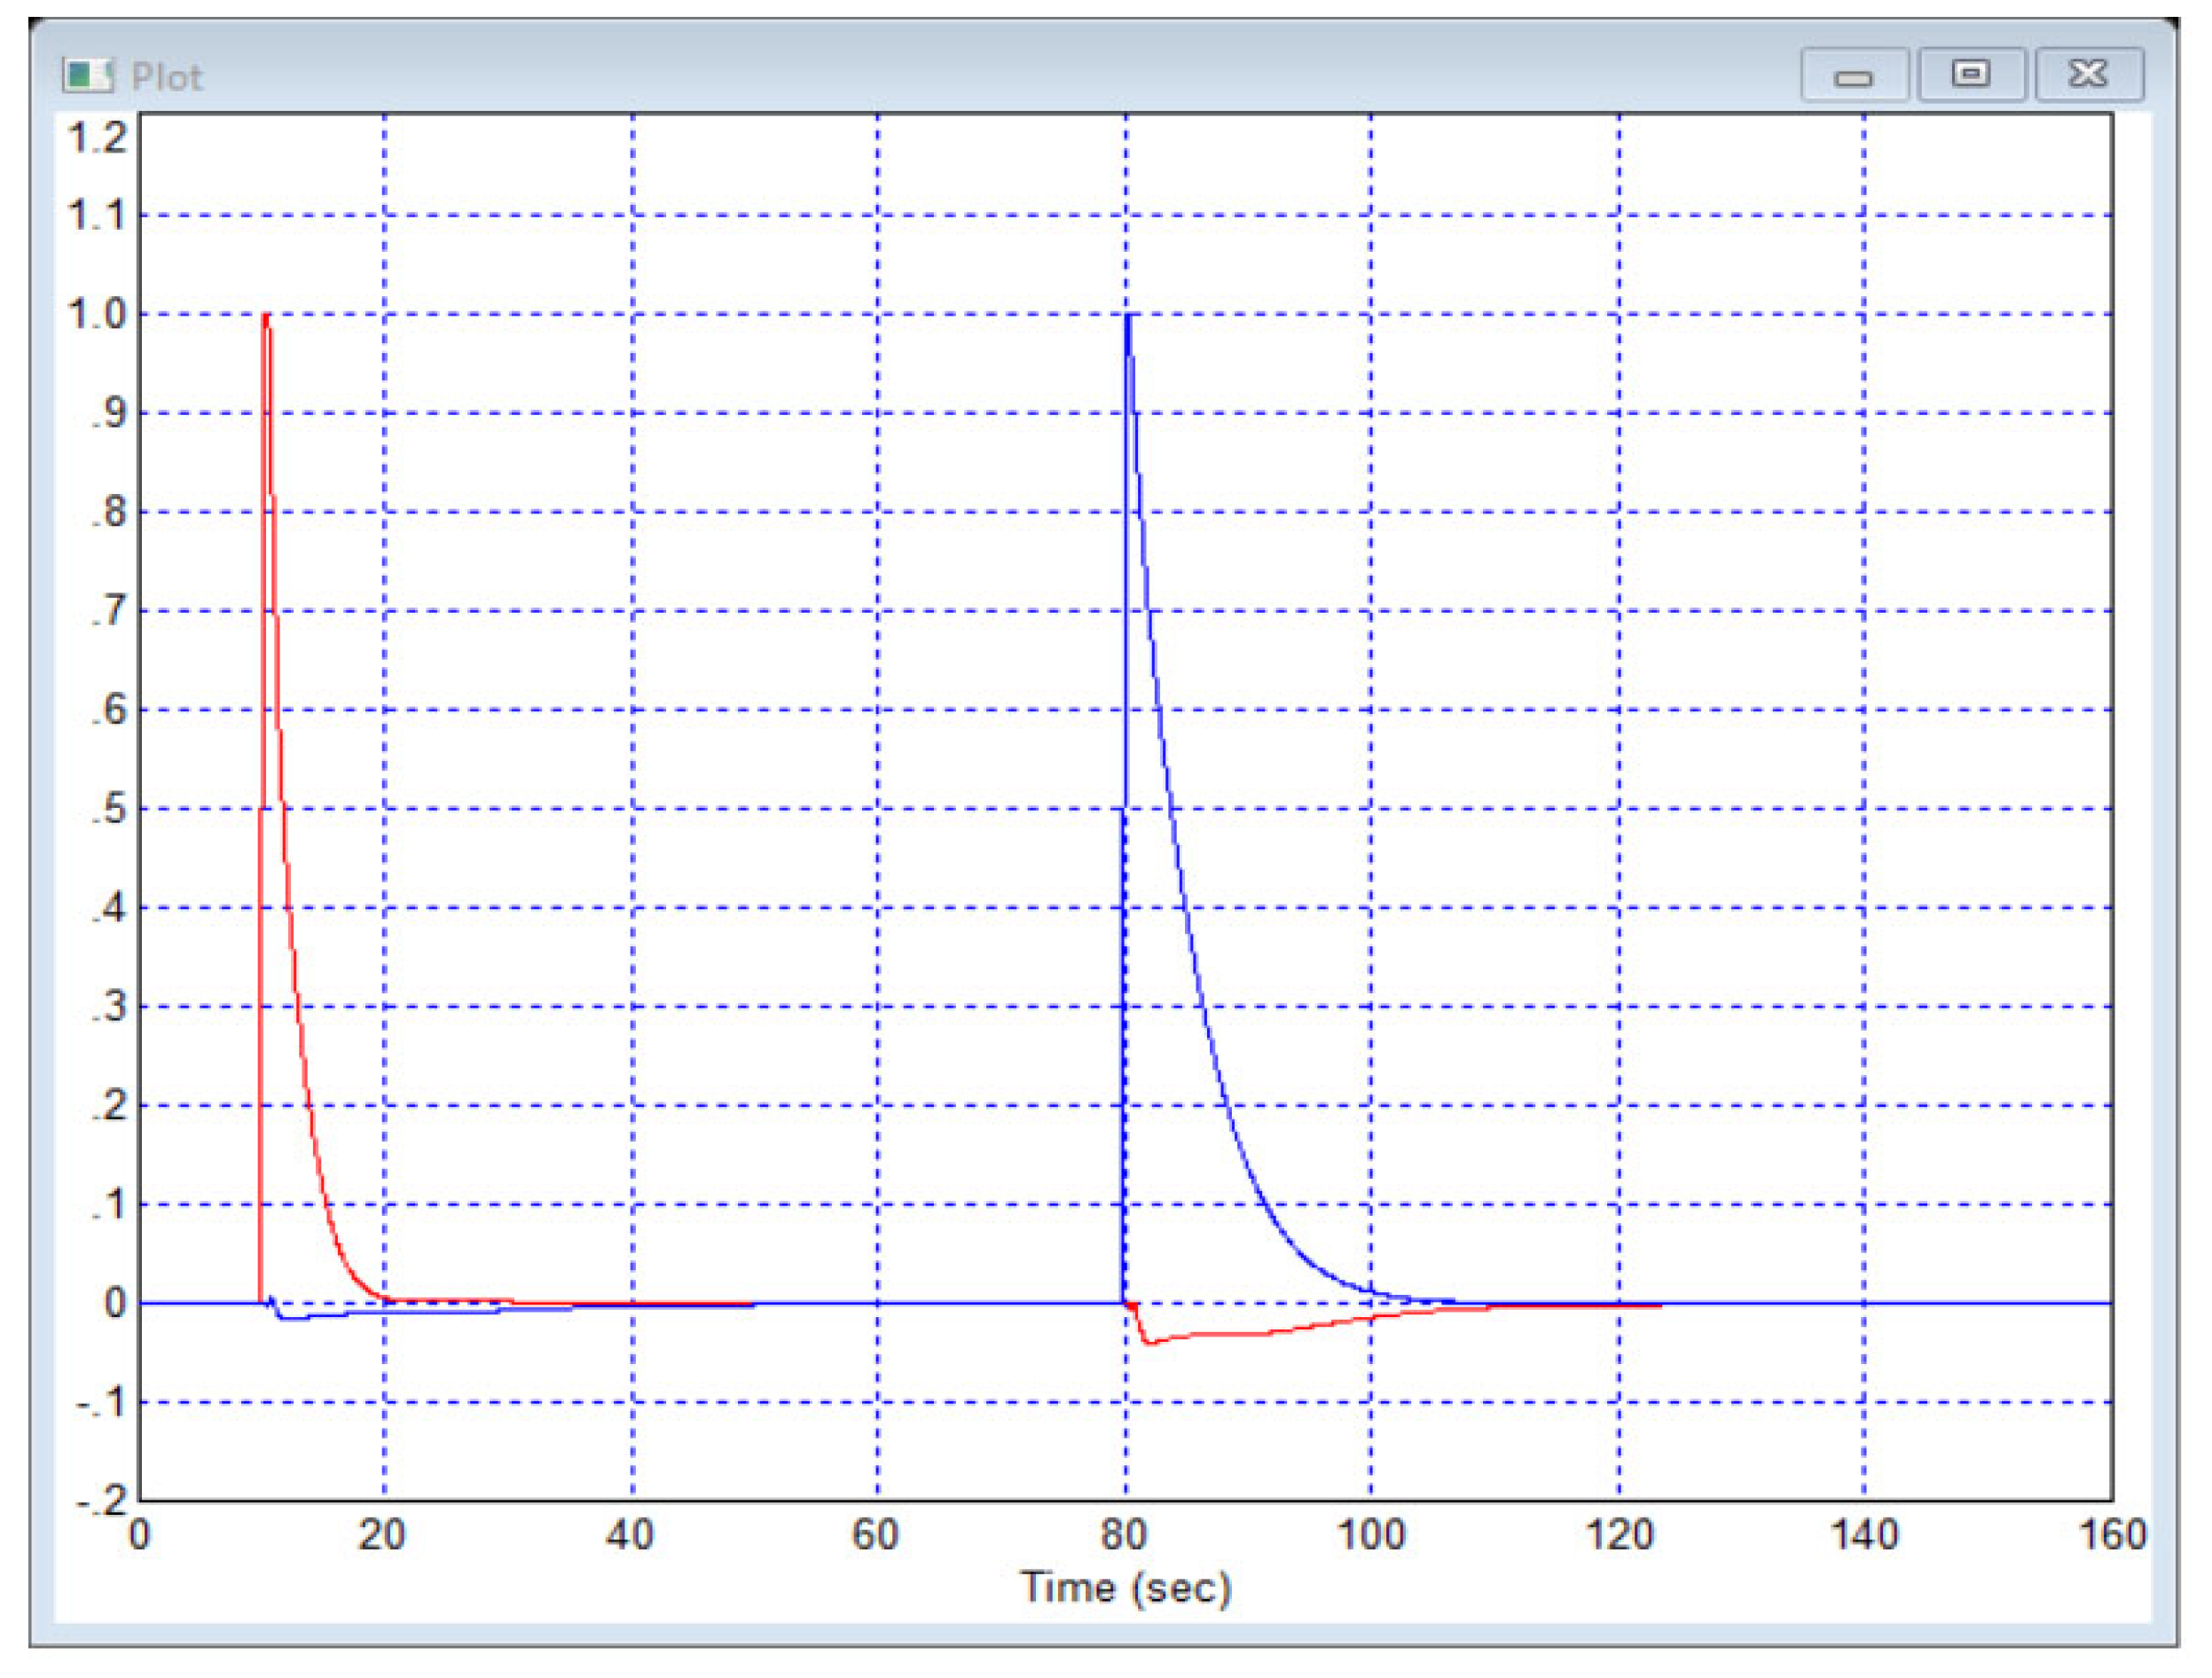The image size is (2212, 1678).
Task: Close the Plot window
Action: [x=2090, y=75]
